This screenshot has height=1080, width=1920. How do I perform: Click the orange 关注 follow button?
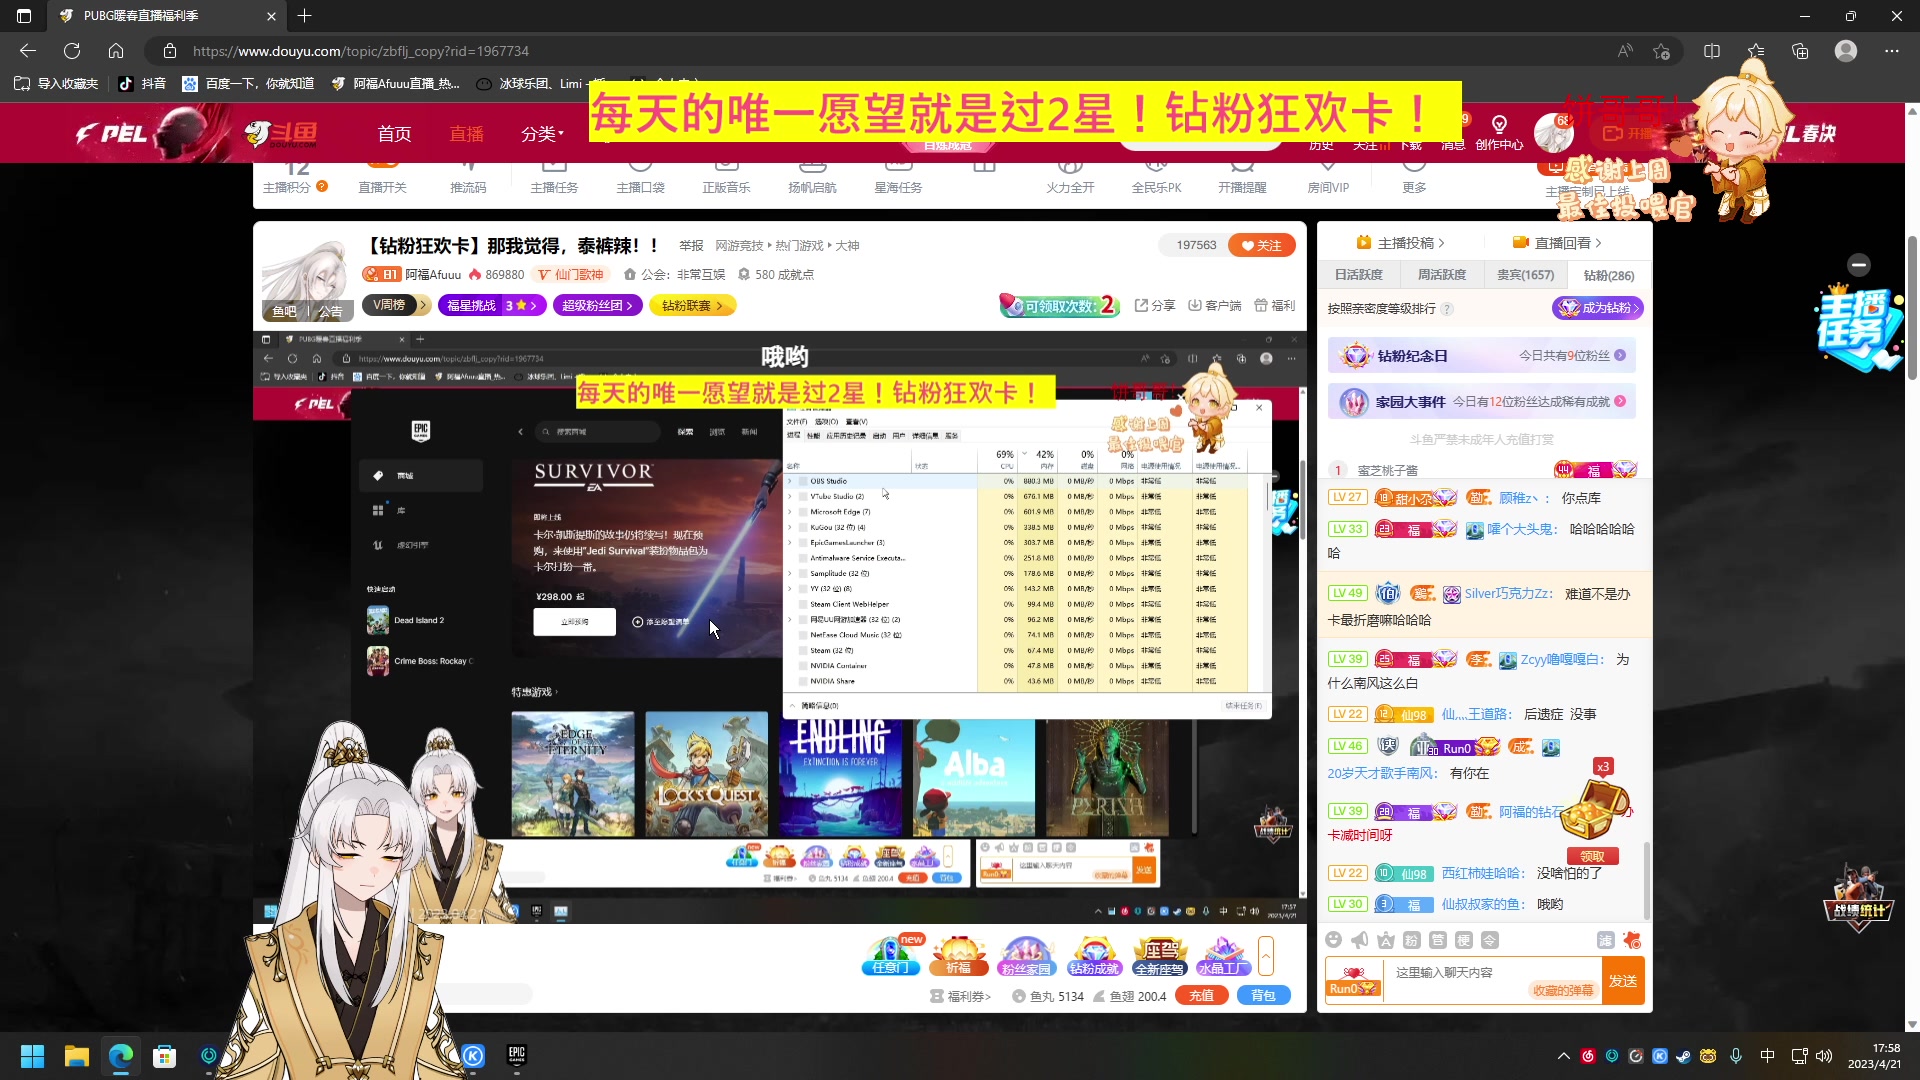[x=1261, y=245]
